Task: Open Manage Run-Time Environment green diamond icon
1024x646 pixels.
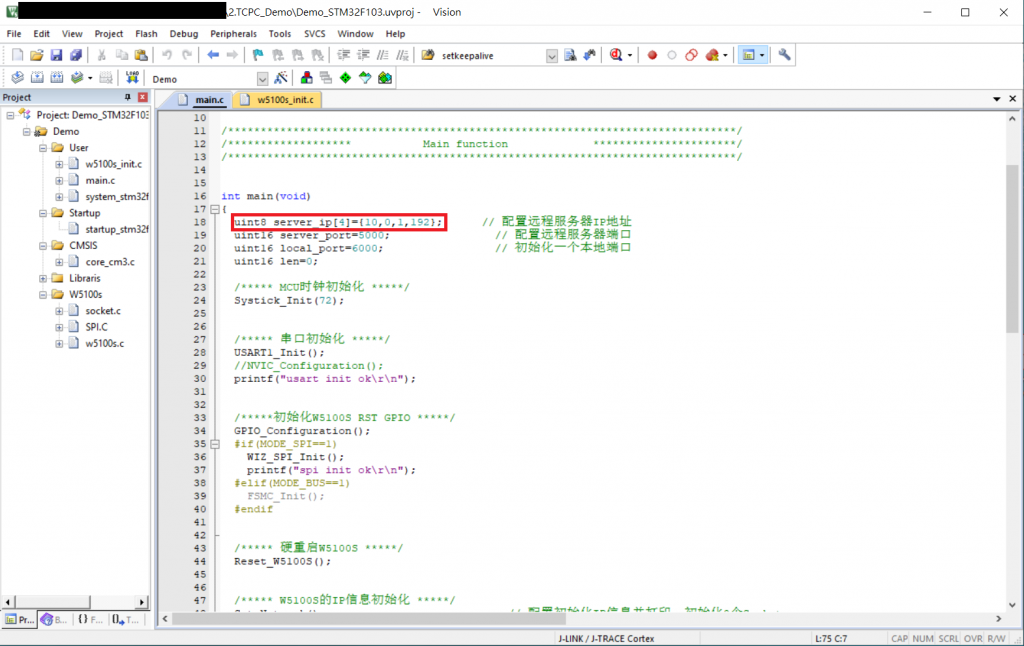Action: click(x=345, y=78)
